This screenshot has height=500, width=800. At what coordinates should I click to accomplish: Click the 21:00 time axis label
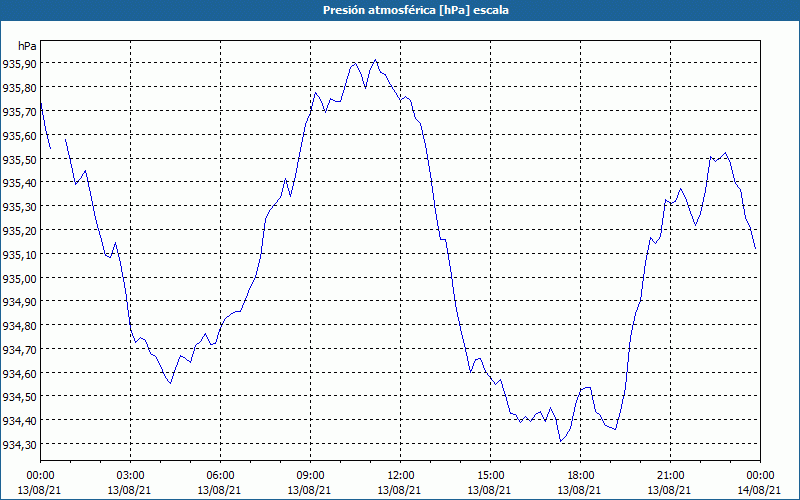pos(670,476)
